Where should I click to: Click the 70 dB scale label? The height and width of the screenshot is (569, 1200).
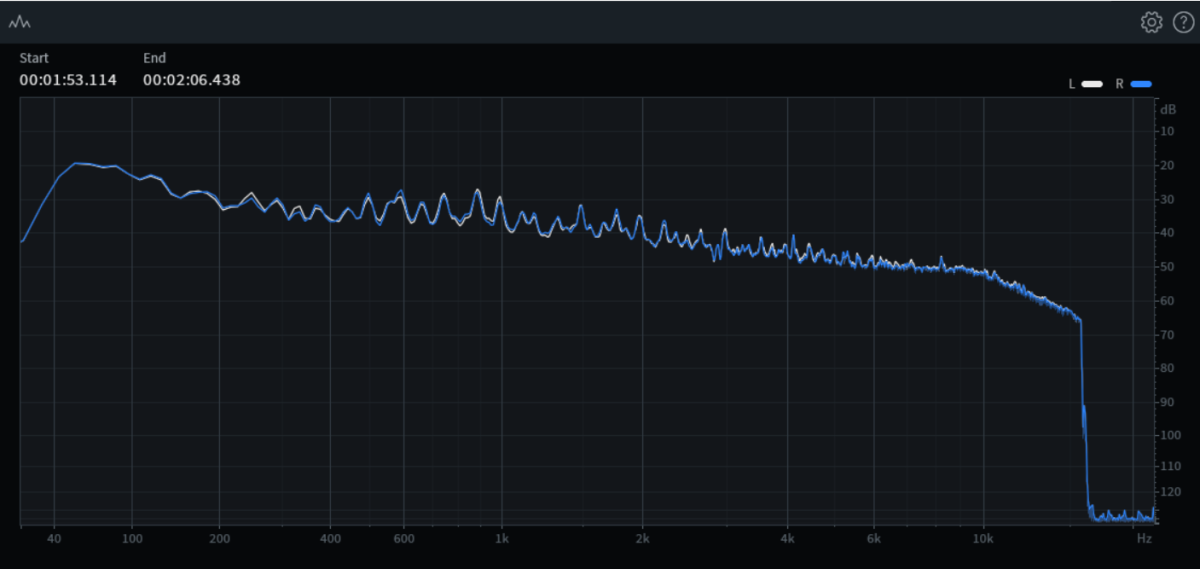pyautogui.click(x=1168, y=334)
